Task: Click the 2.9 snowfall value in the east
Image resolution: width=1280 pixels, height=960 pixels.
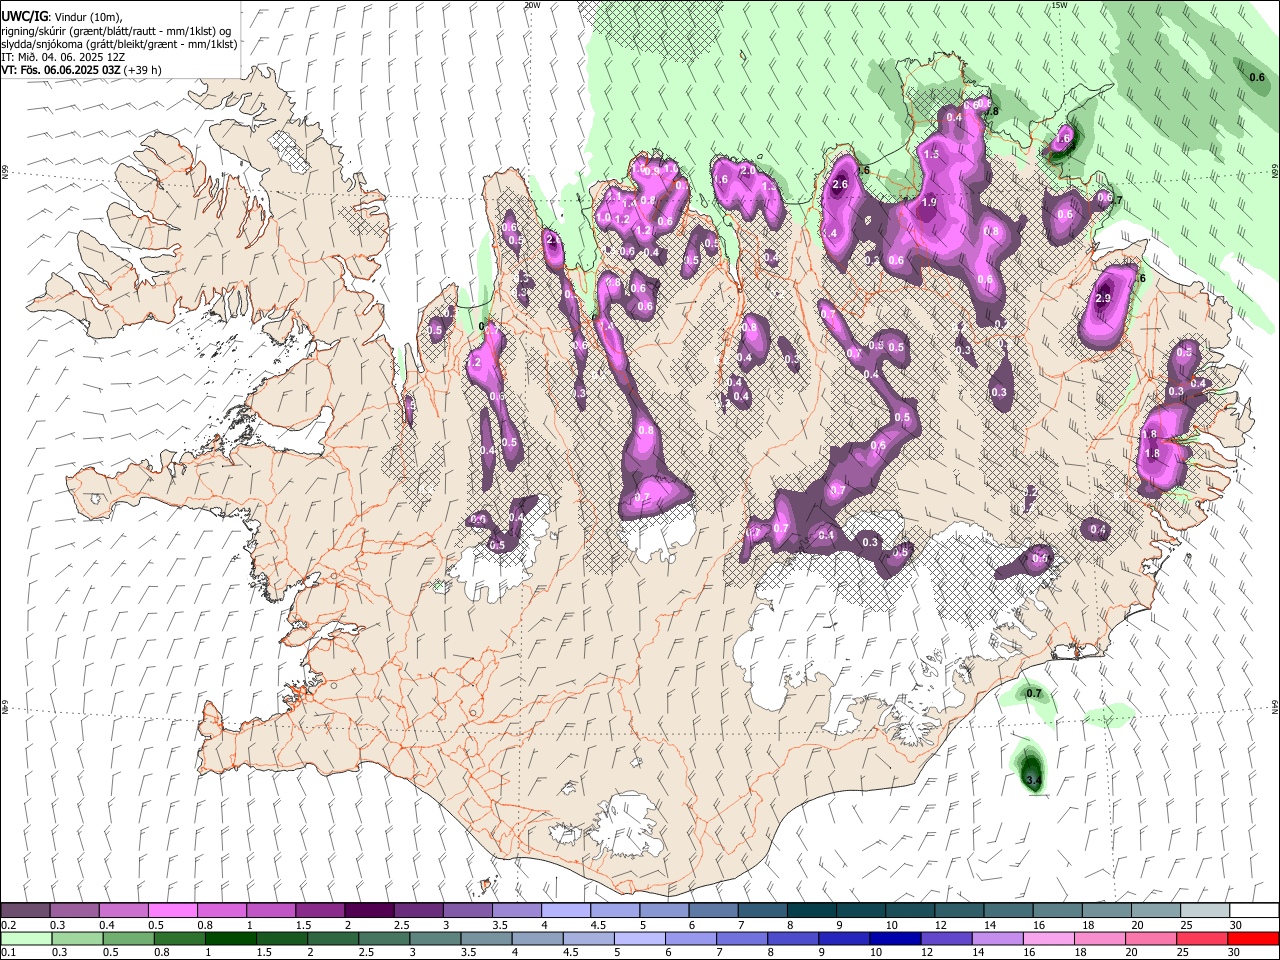Action: 1103,298
